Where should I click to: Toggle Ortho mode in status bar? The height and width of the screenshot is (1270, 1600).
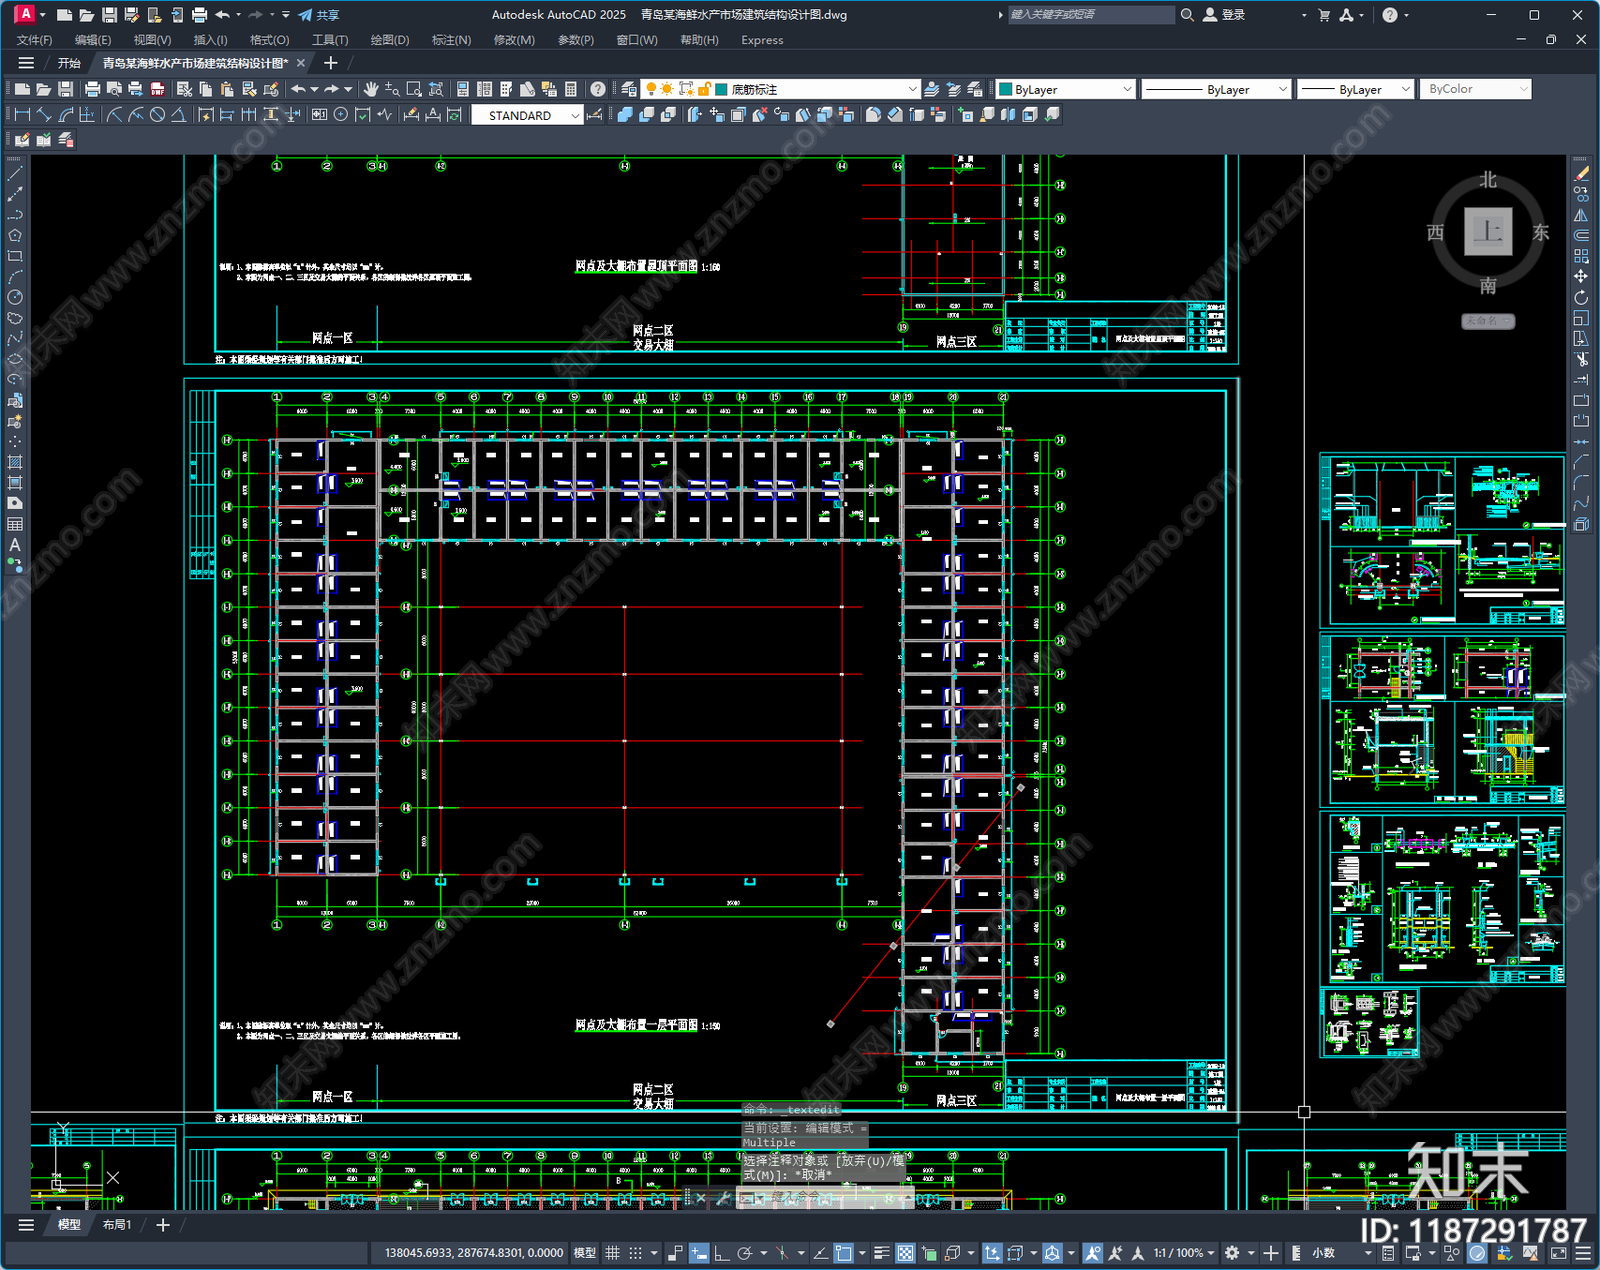pos(721,1253)
